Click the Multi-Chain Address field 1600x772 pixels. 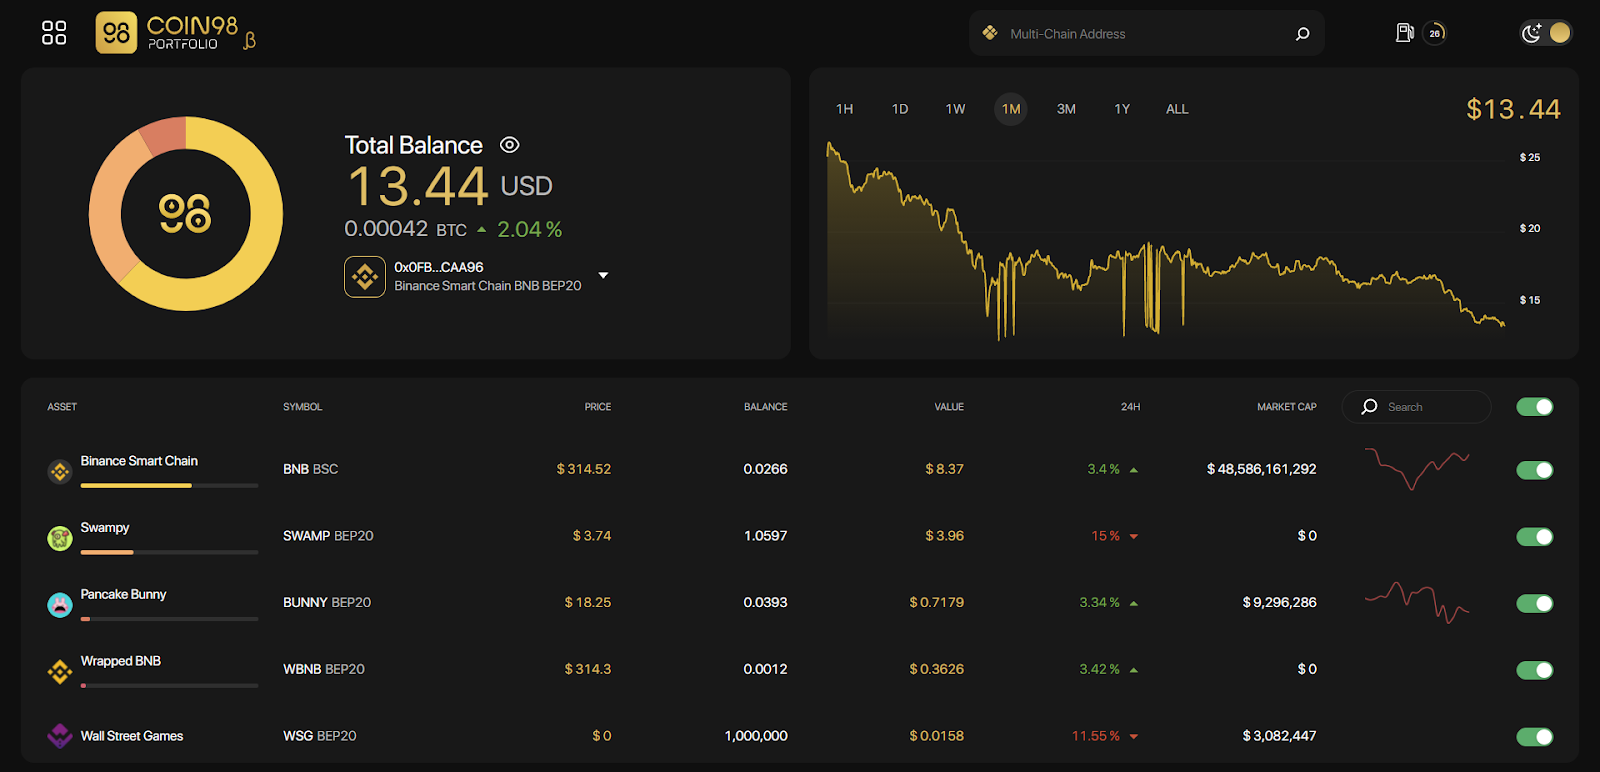pos(1147,33)
